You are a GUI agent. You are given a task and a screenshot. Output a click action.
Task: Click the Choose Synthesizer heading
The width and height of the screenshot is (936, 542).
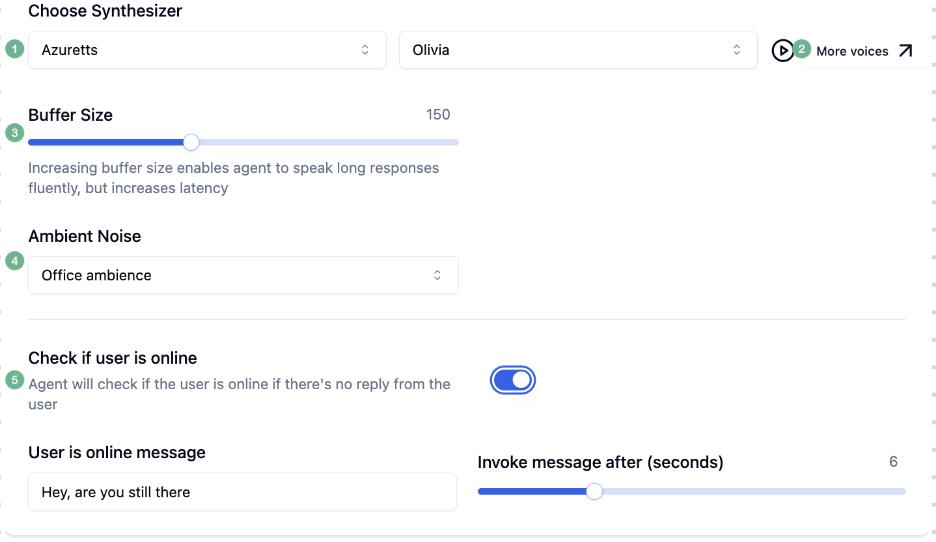click(105, 11)
